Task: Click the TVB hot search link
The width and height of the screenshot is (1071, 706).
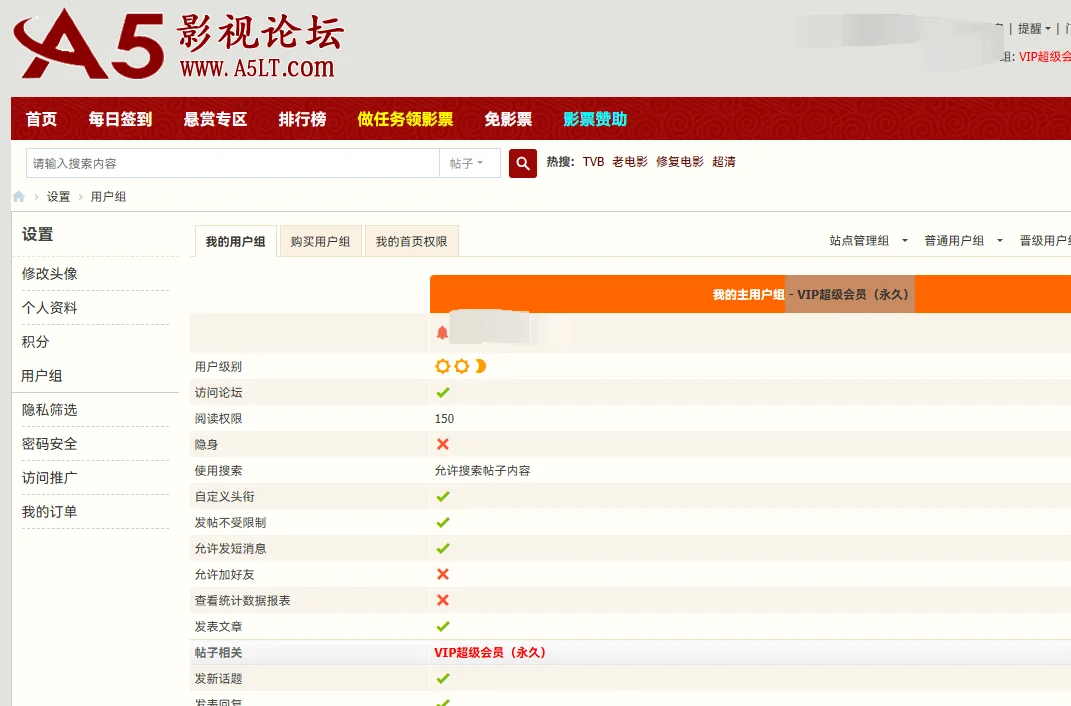Action: click(593, 162)
